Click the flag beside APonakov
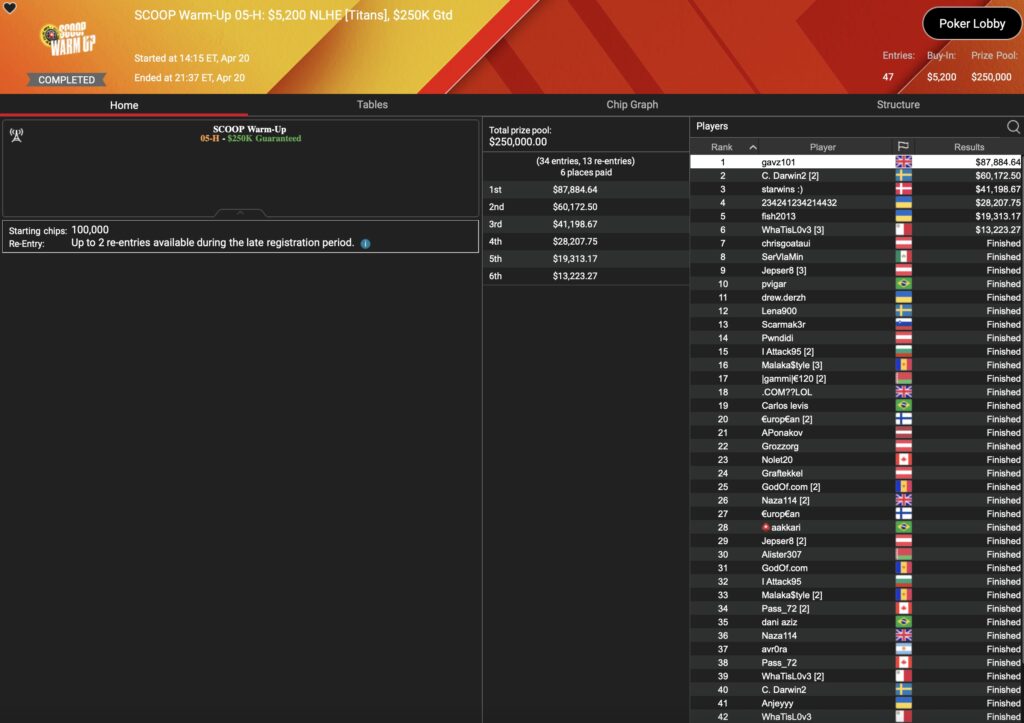The image size is (1024, 723). click(903, 433)
